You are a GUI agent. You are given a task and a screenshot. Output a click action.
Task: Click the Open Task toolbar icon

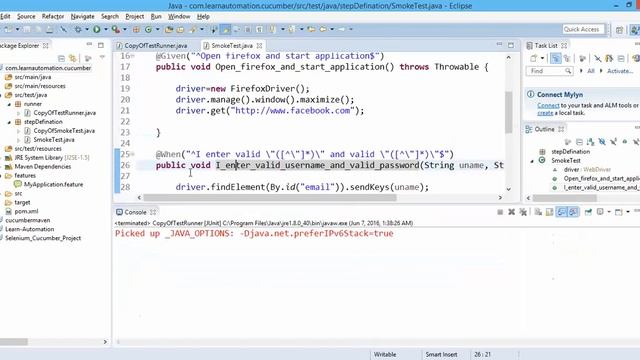tap(180, 29)
